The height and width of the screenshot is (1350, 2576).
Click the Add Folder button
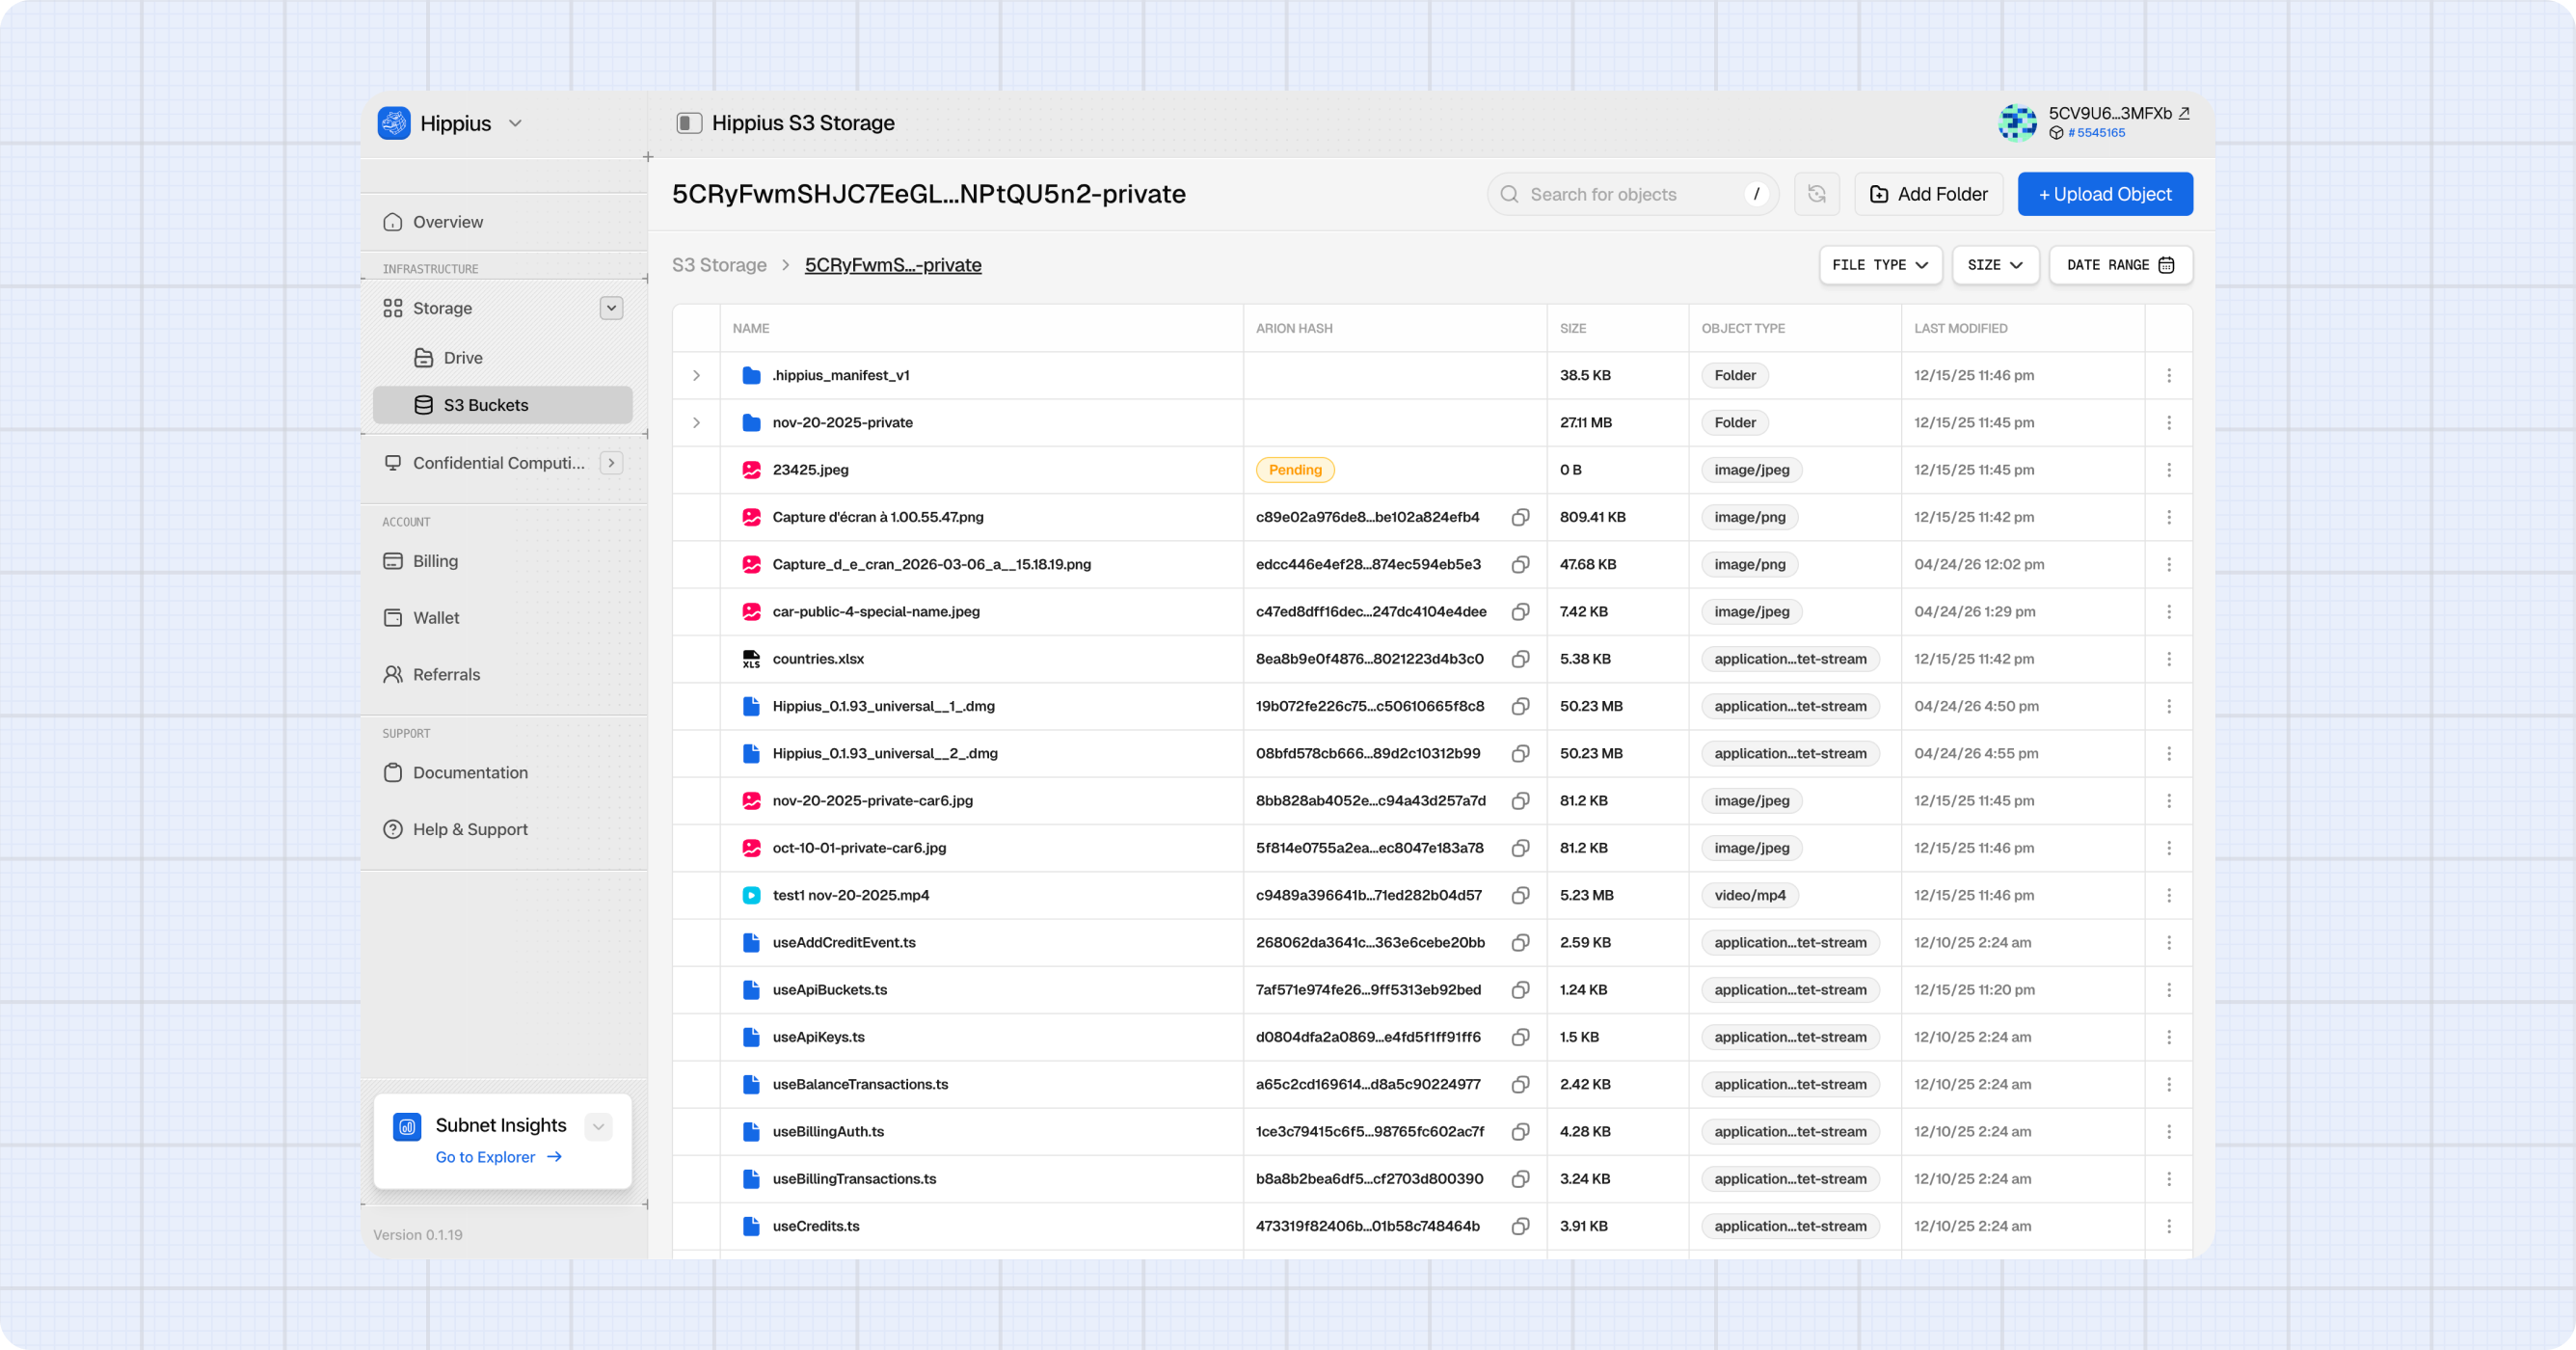point(1929,194)
